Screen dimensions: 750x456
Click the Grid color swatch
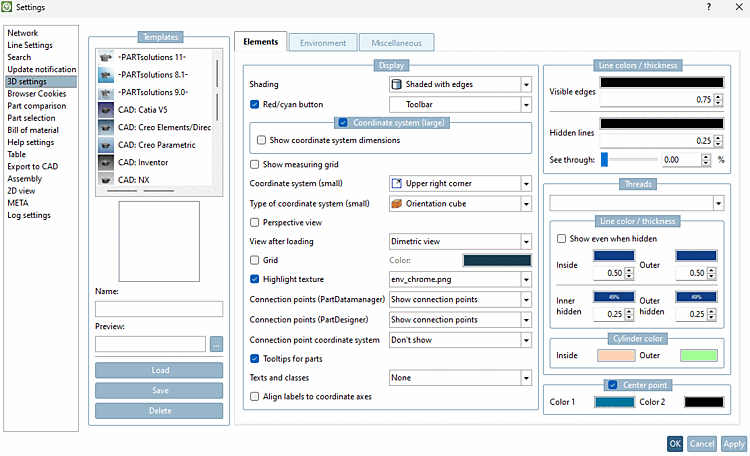[497, 260]
